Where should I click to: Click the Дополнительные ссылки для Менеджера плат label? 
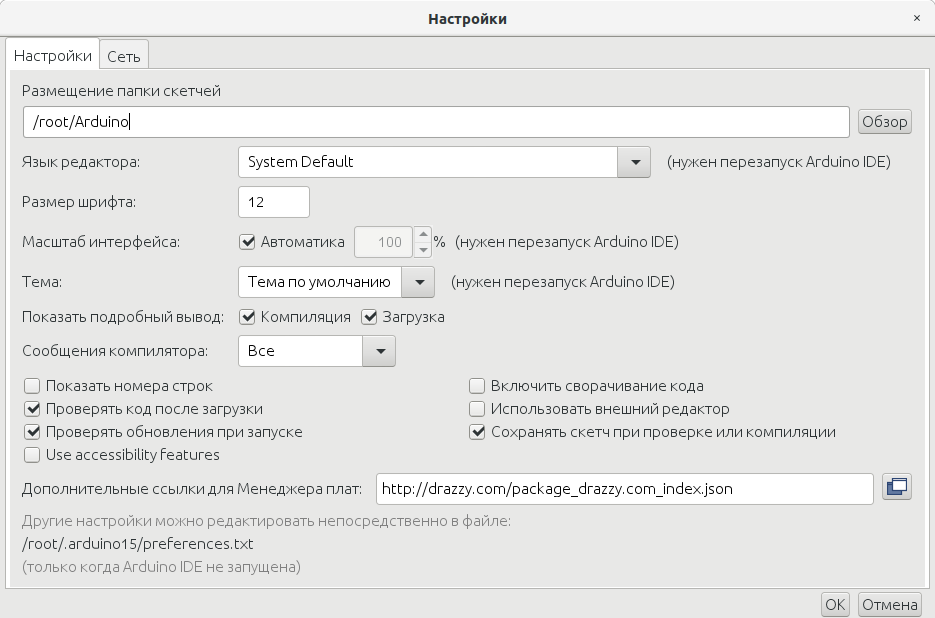click(x=192, y=489)
